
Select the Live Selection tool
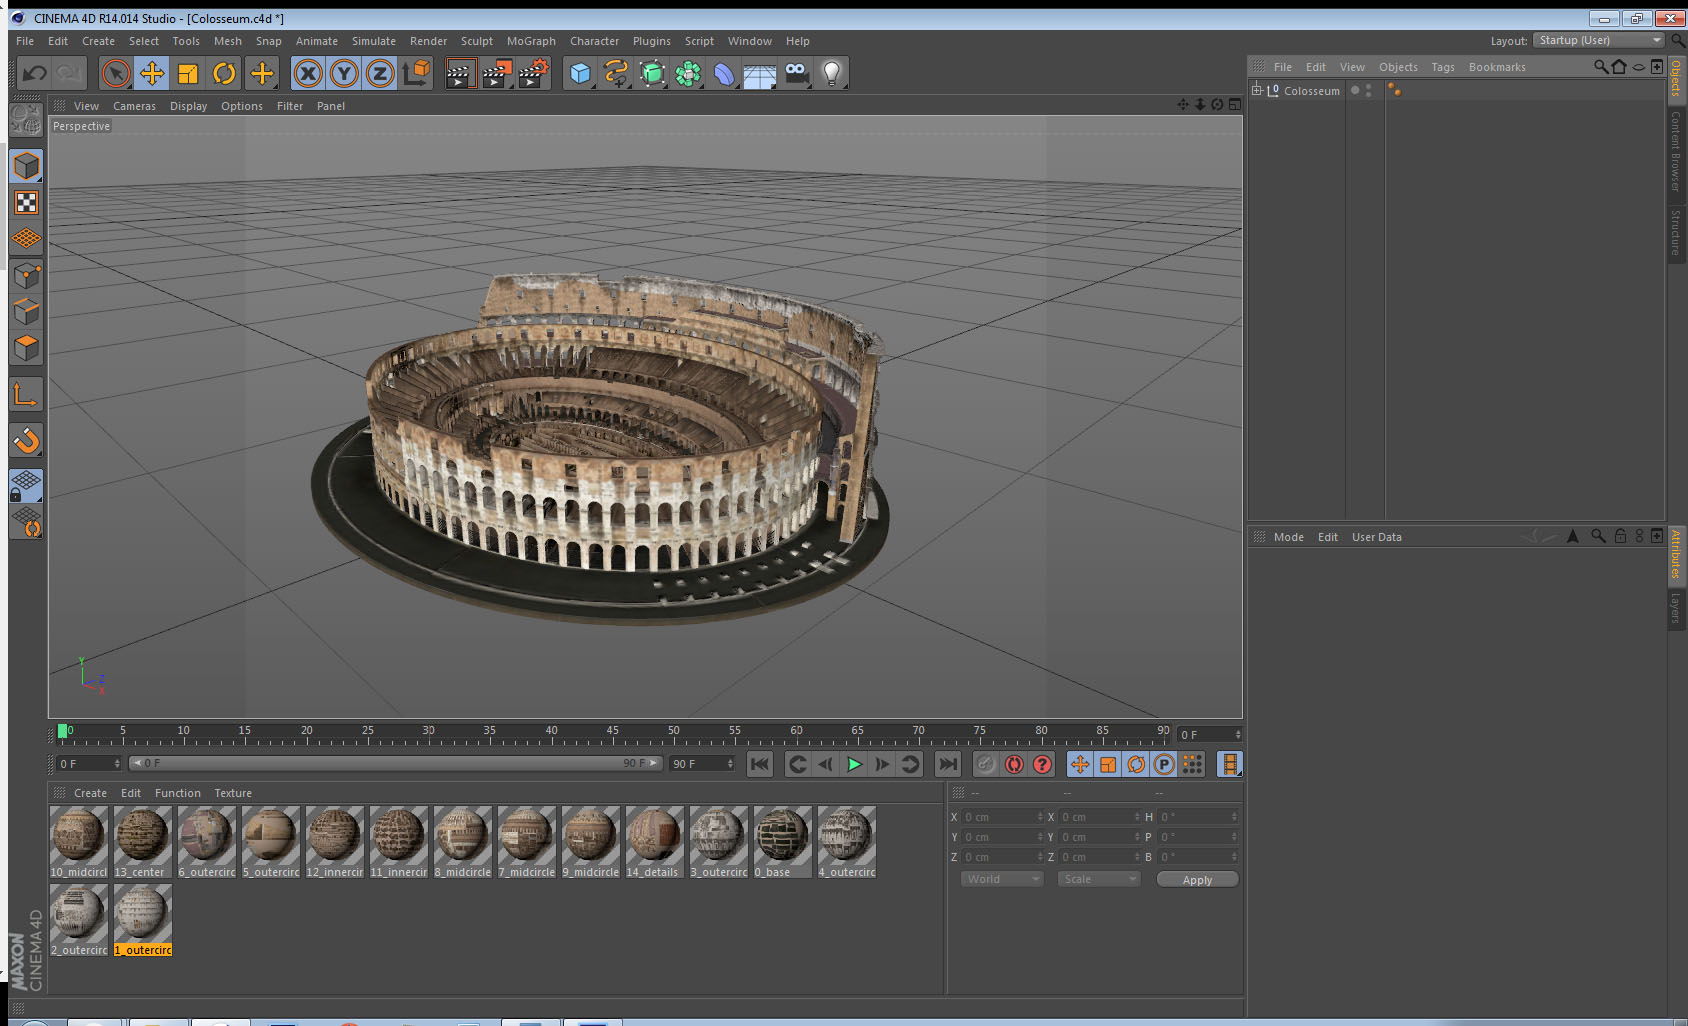point(116,73)
